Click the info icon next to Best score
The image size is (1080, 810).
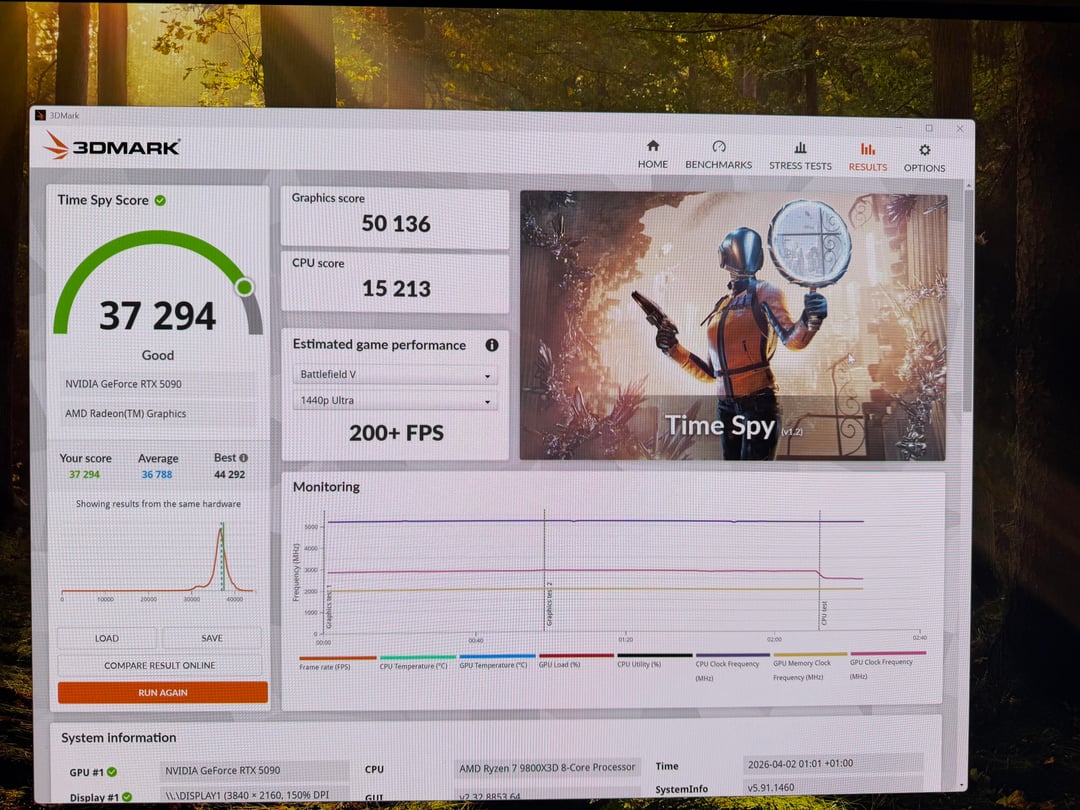243,458
